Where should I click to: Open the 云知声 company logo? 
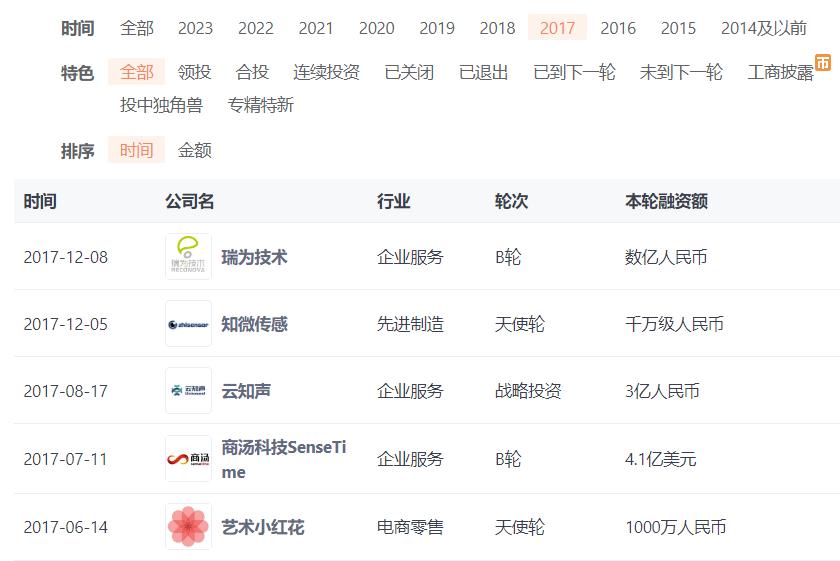(x=188, y=391)
